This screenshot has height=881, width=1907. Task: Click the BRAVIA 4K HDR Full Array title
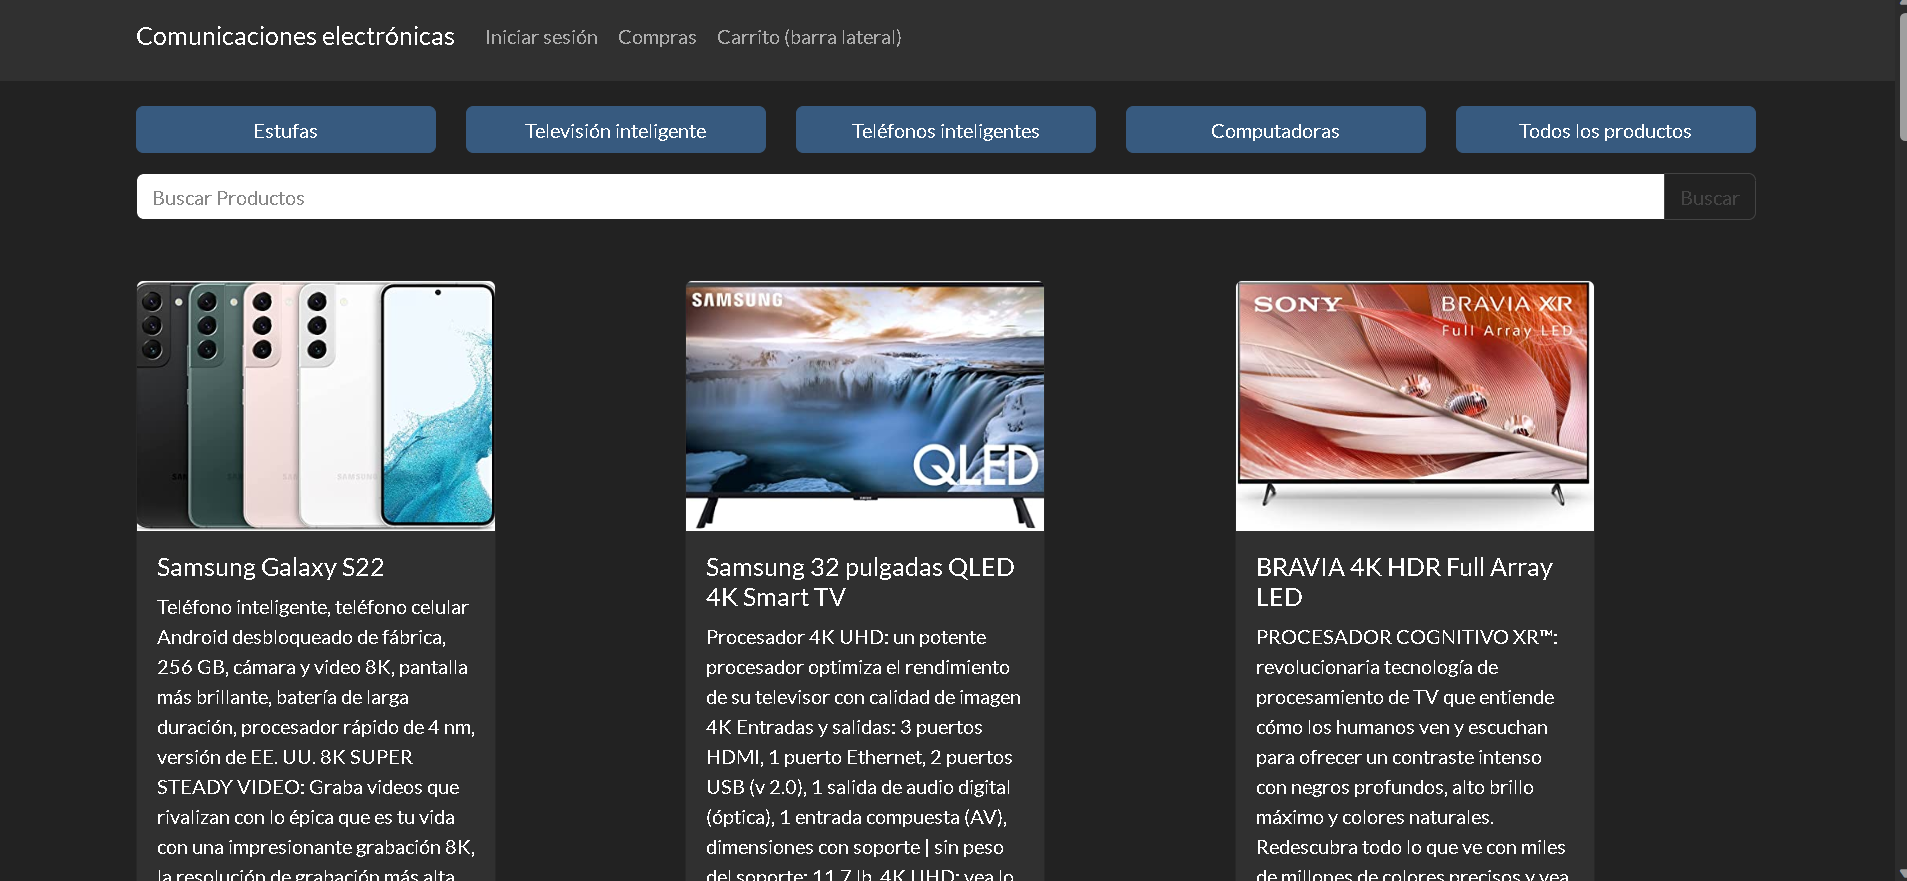[1404, 582]
